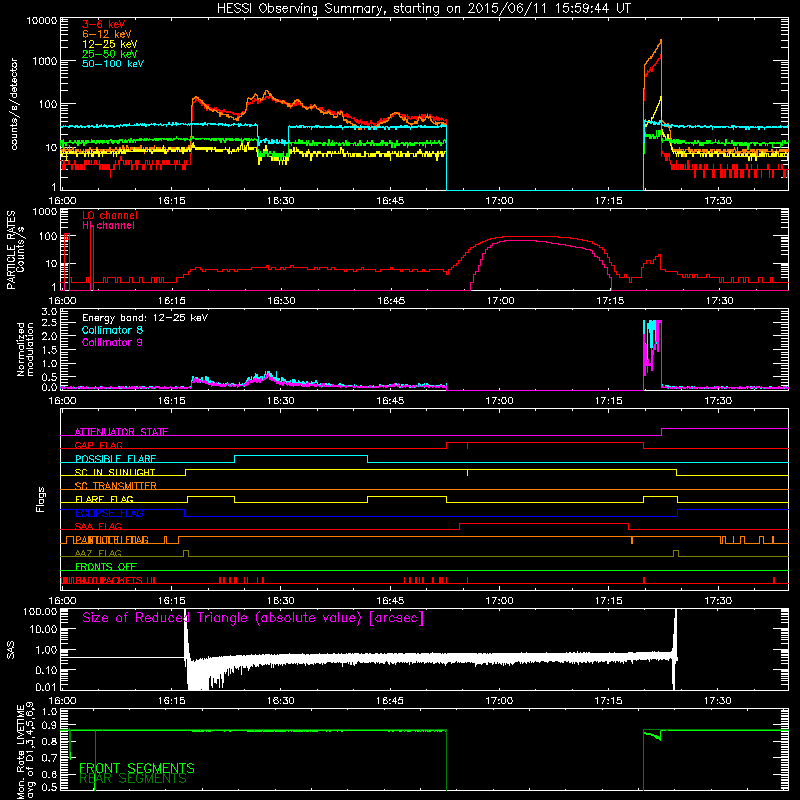Viewport: 800px width, 800px height.
Task: Click the 10000 tick on the counts axis
Action: tap(42, 21)
